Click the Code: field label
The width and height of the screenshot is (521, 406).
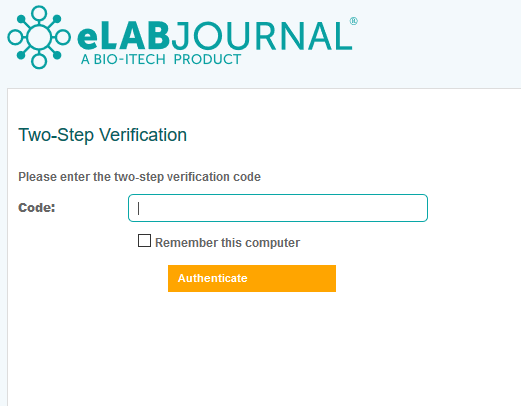37,208
